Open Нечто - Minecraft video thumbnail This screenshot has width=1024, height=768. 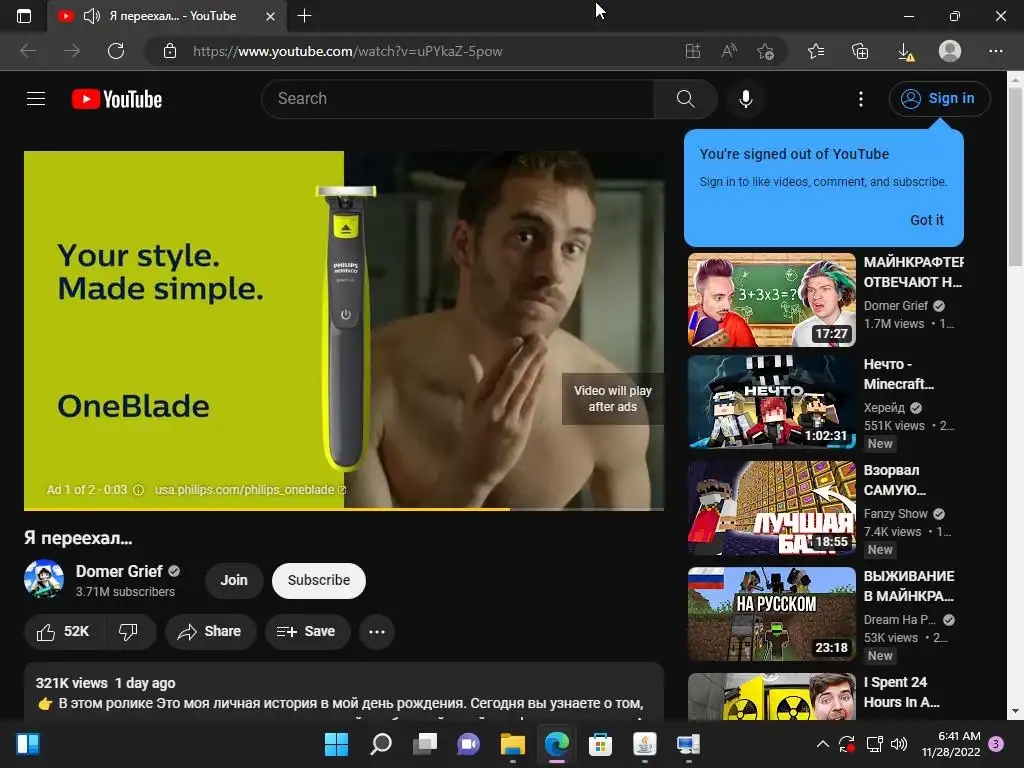(771, 402)
